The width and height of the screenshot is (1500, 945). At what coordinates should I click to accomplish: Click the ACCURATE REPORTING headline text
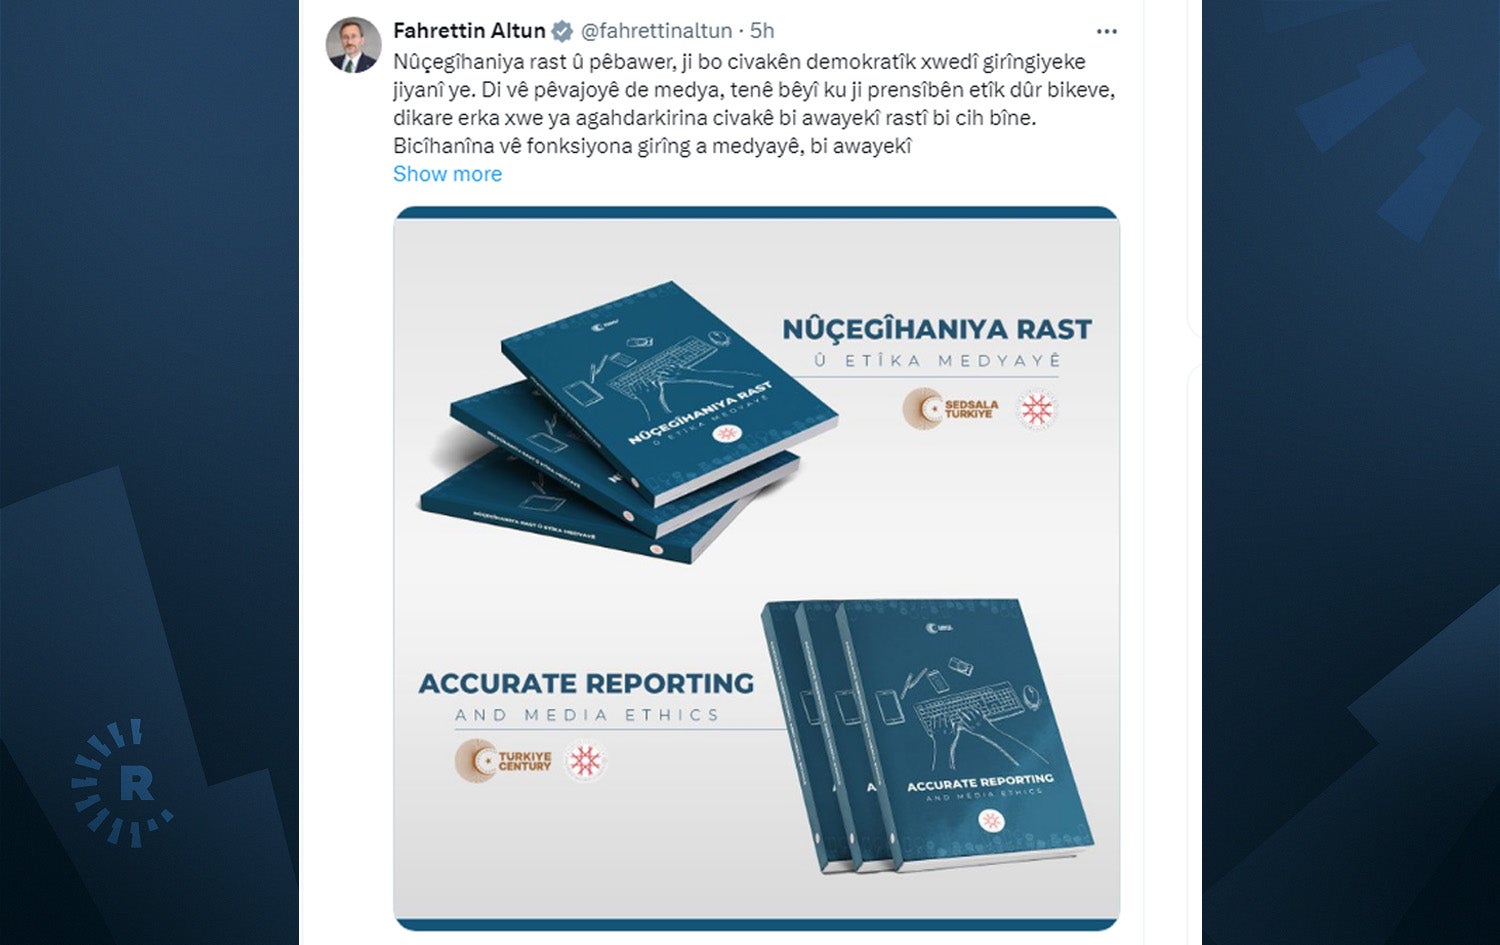(586, 684)
